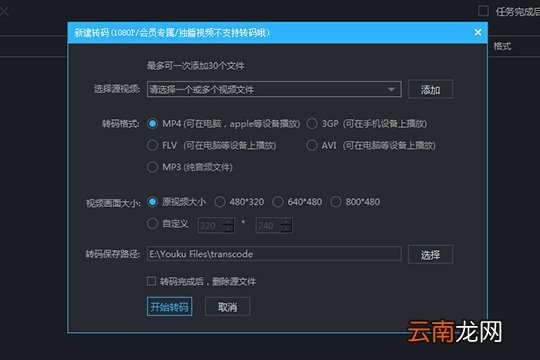The image size is (540, 360).
Task: Click 格式 column header in background window
Action: point(502,46)
